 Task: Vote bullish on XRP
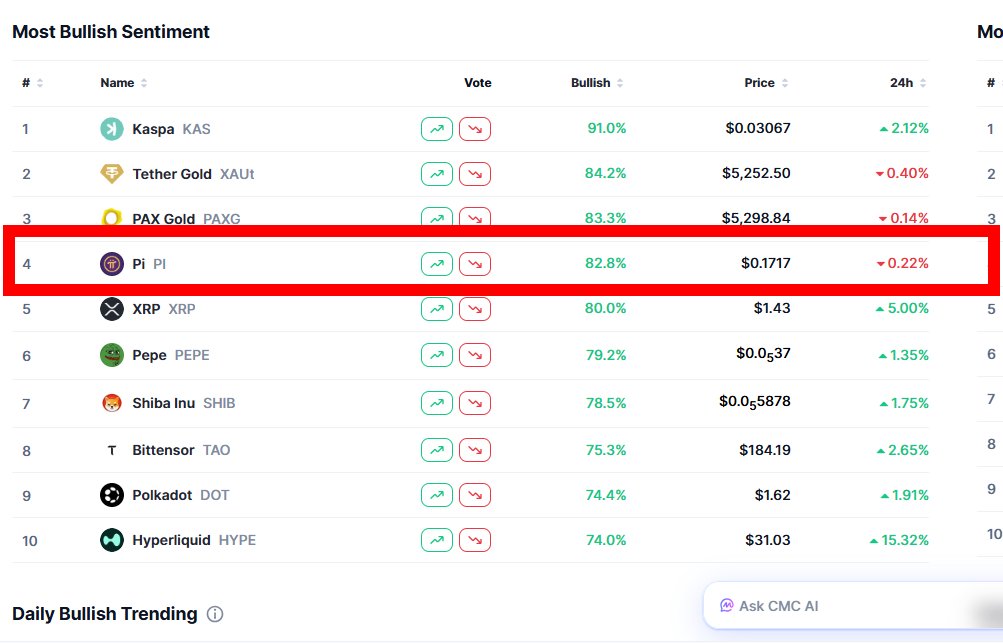coord(437,309)
